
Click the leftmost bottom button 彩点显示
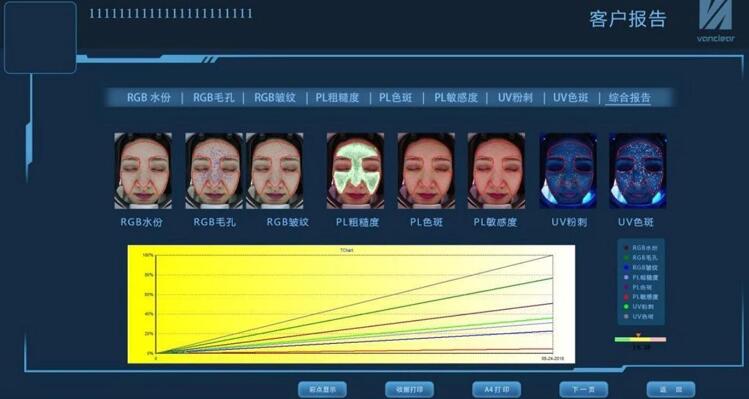click(322, 389)
